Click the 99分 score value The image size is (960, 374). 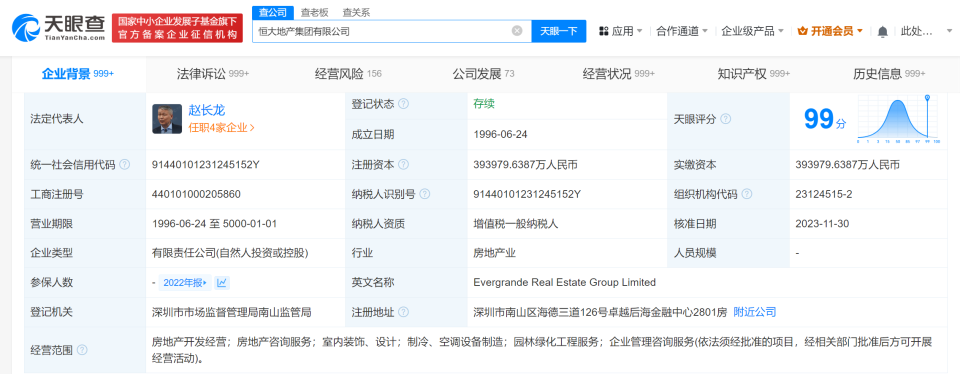824,119
